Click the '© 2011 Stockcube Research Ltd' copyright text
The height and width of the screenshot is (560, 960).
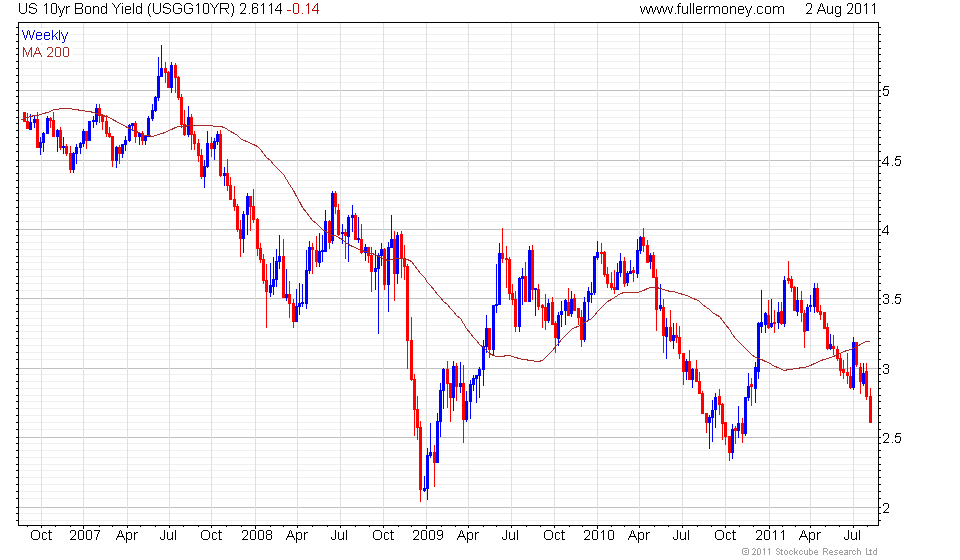(809, 552)
